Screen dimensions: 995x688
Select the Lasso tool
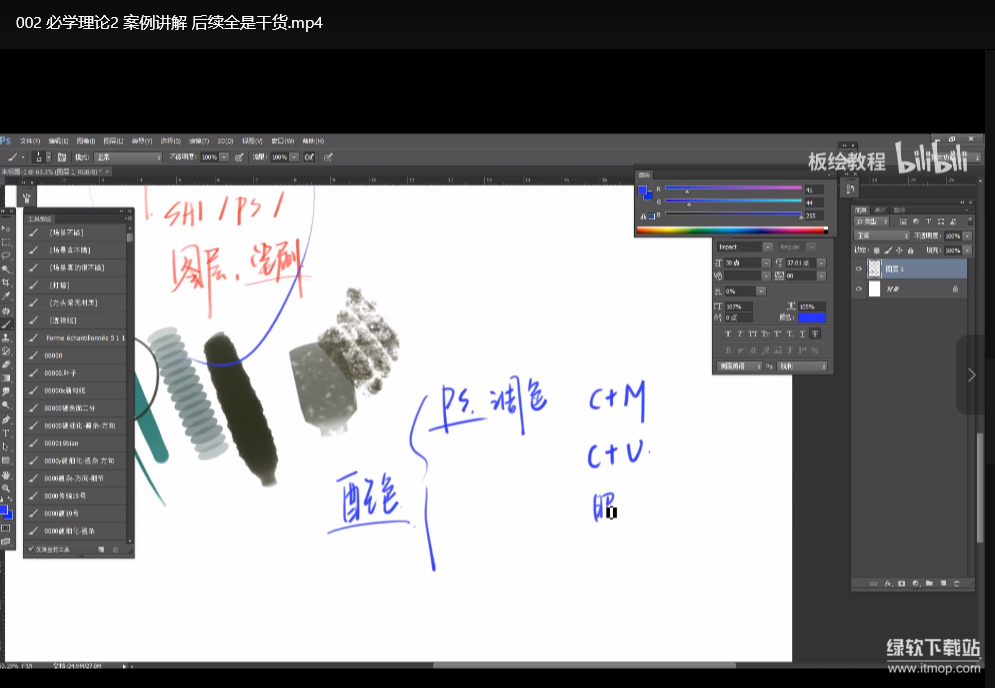[6, 255]
